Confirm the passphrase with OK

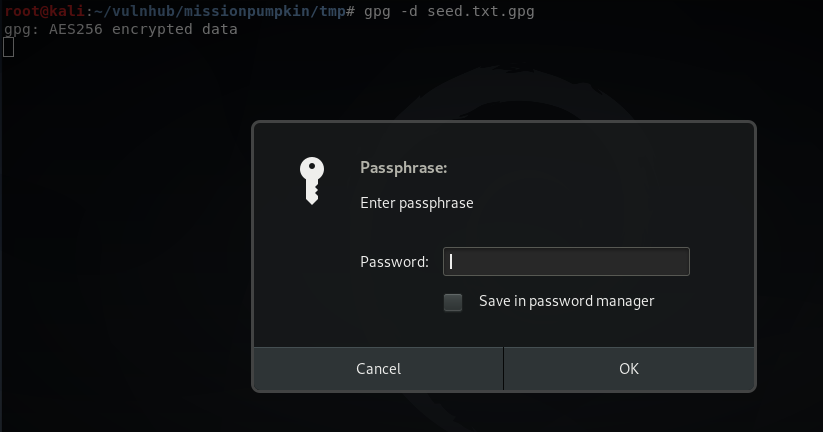point(629,368)
